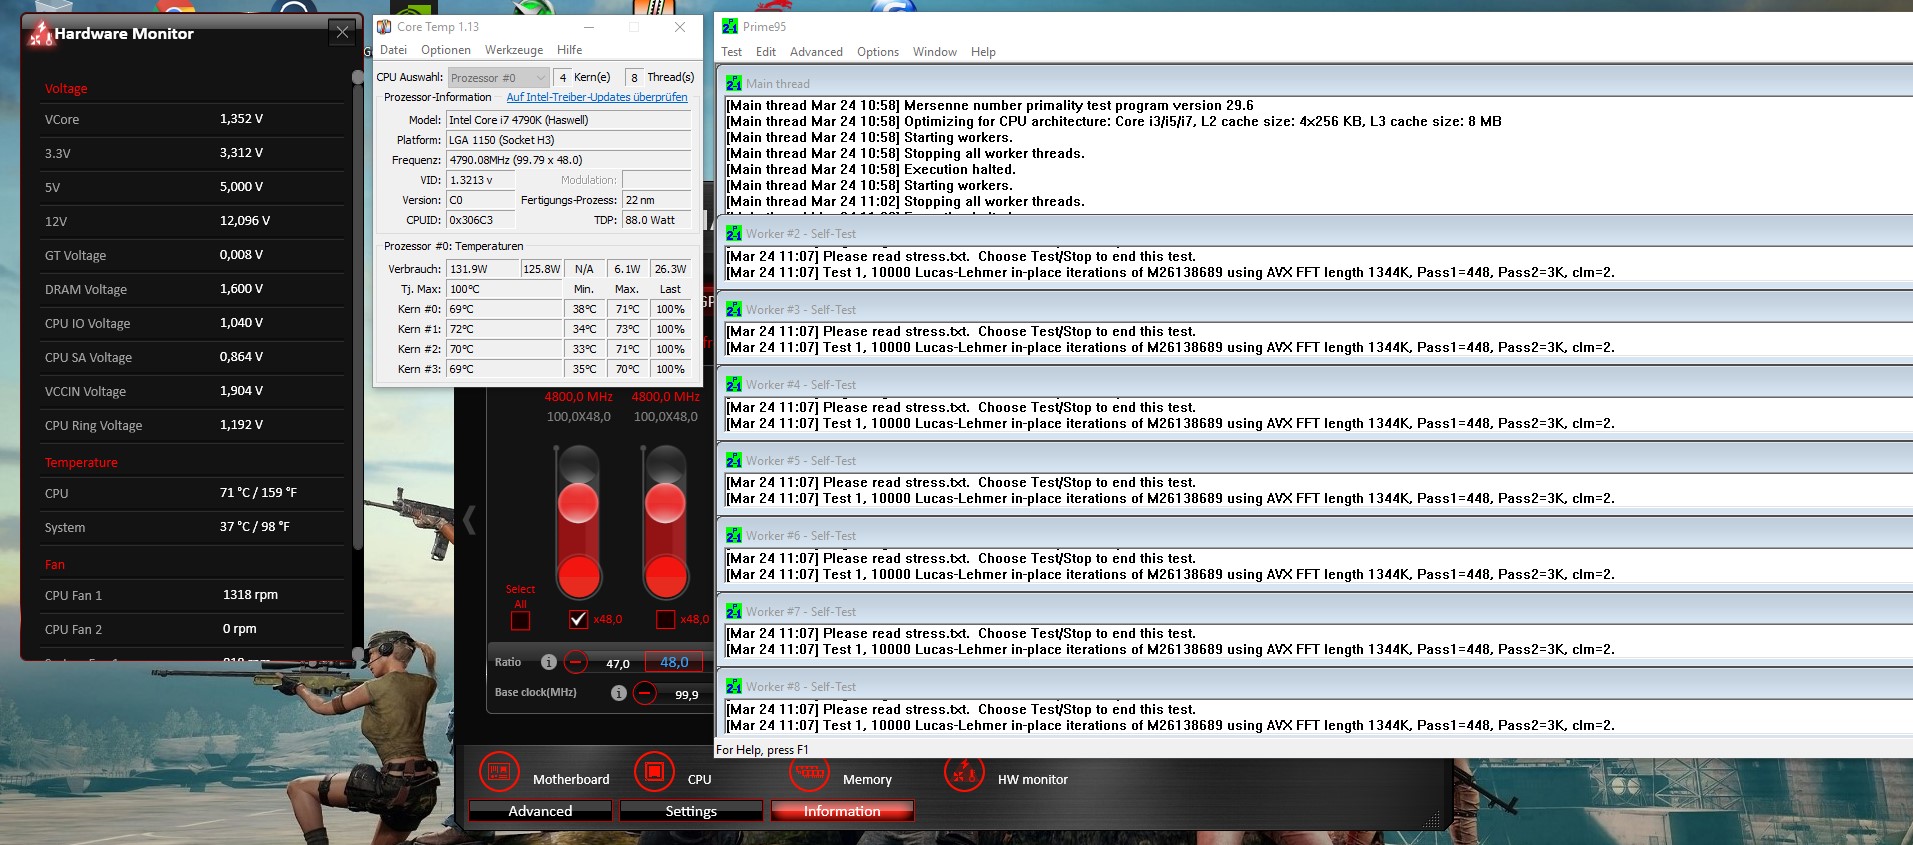The width and height of the screenshot is (1913, 845).
Task: Click the Settings button in Command Center
Action: pos(691,811)
